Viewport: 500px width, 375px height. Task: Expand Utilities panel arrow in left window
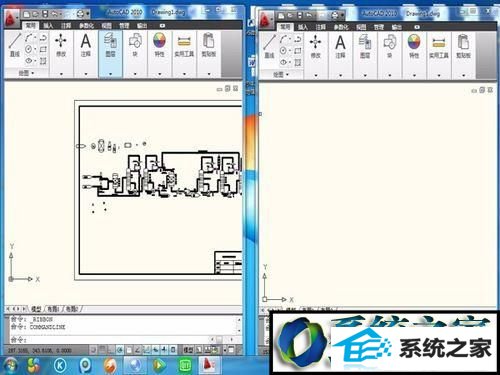[x=184, y=74]
